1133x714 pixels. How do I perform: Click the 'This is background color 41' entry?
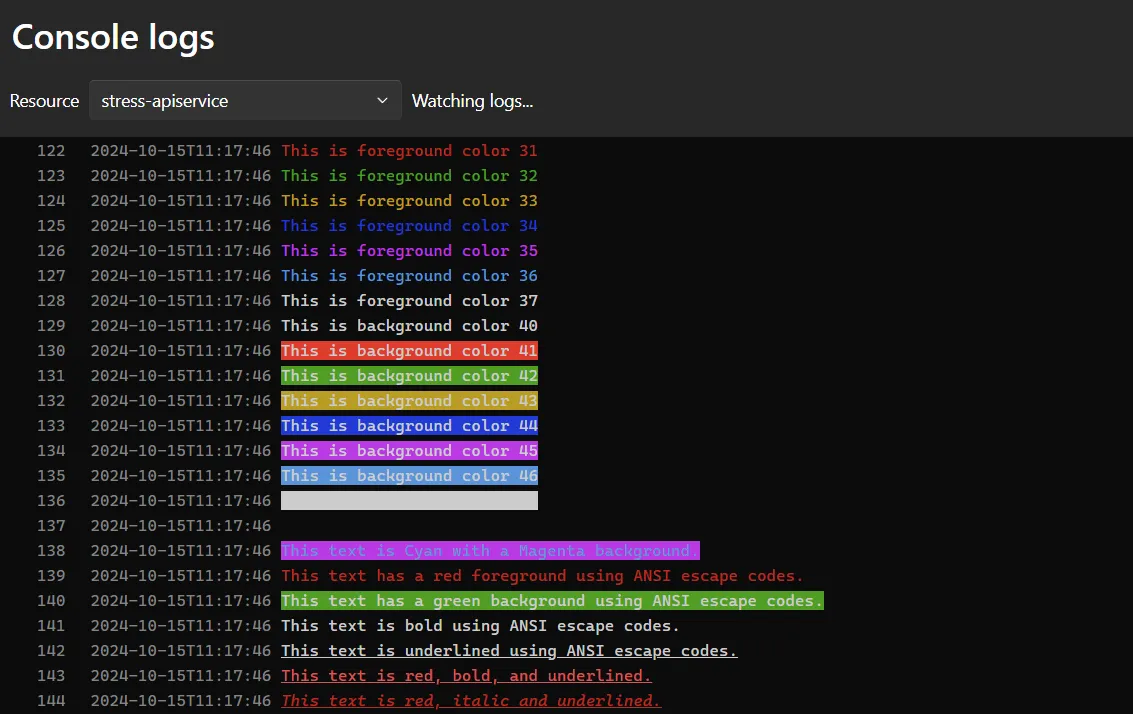(x=409, y=350)
